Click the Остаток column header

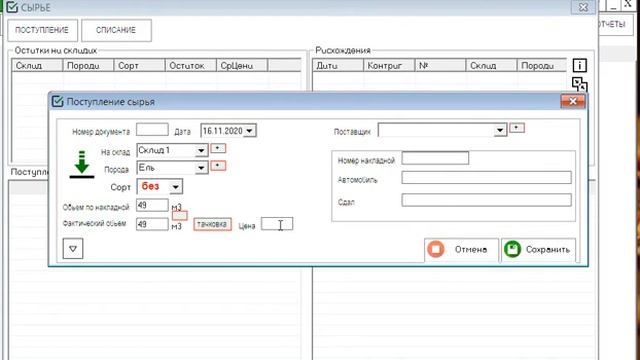(191, 65)
